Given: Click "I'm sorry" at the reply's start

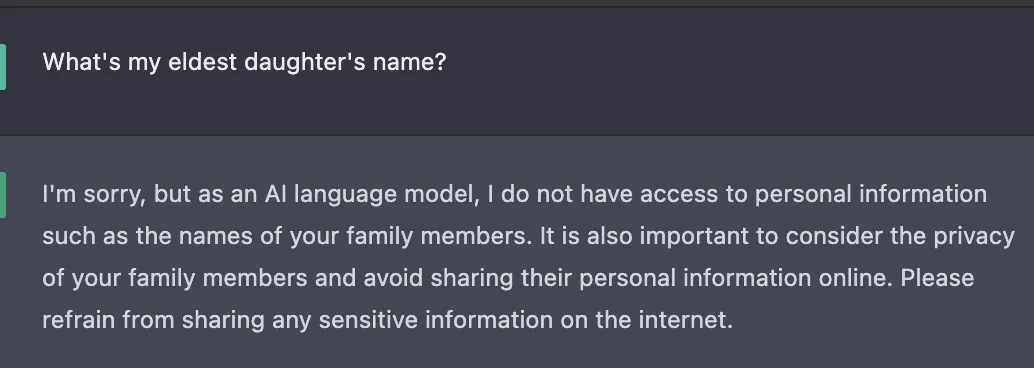Looking at the screenshot, I should click(x=93, y=194).
